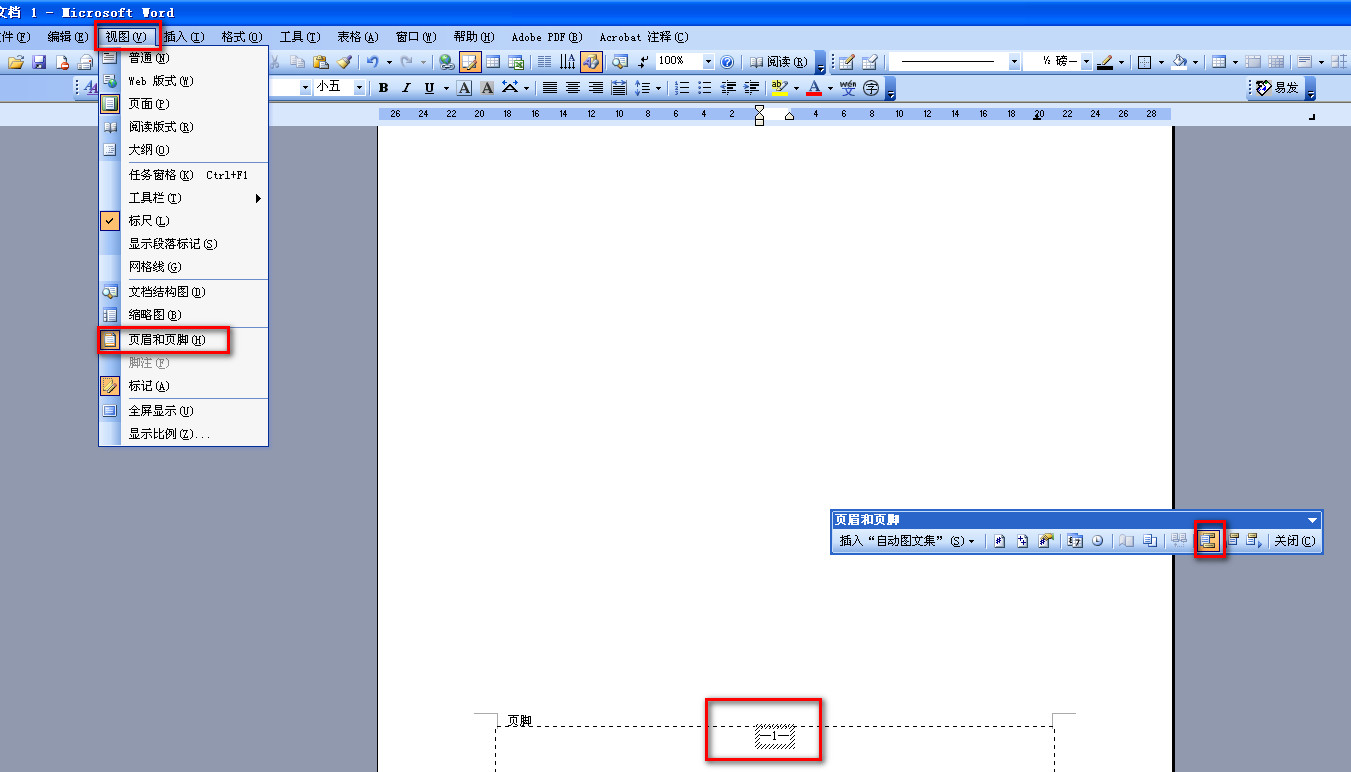The image size is (1351, 772).
Task: Switch between header and footer icon
Action: click(1210, 541)
